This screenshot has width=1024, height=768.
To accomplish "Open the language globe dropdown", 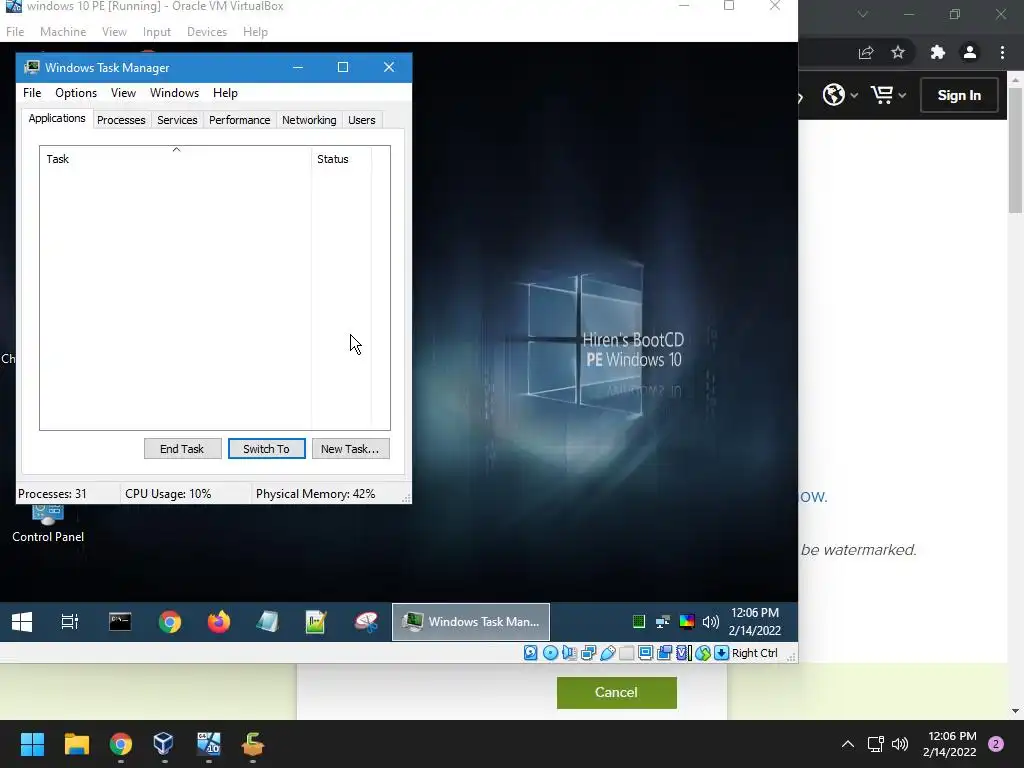I will [840, 95].
